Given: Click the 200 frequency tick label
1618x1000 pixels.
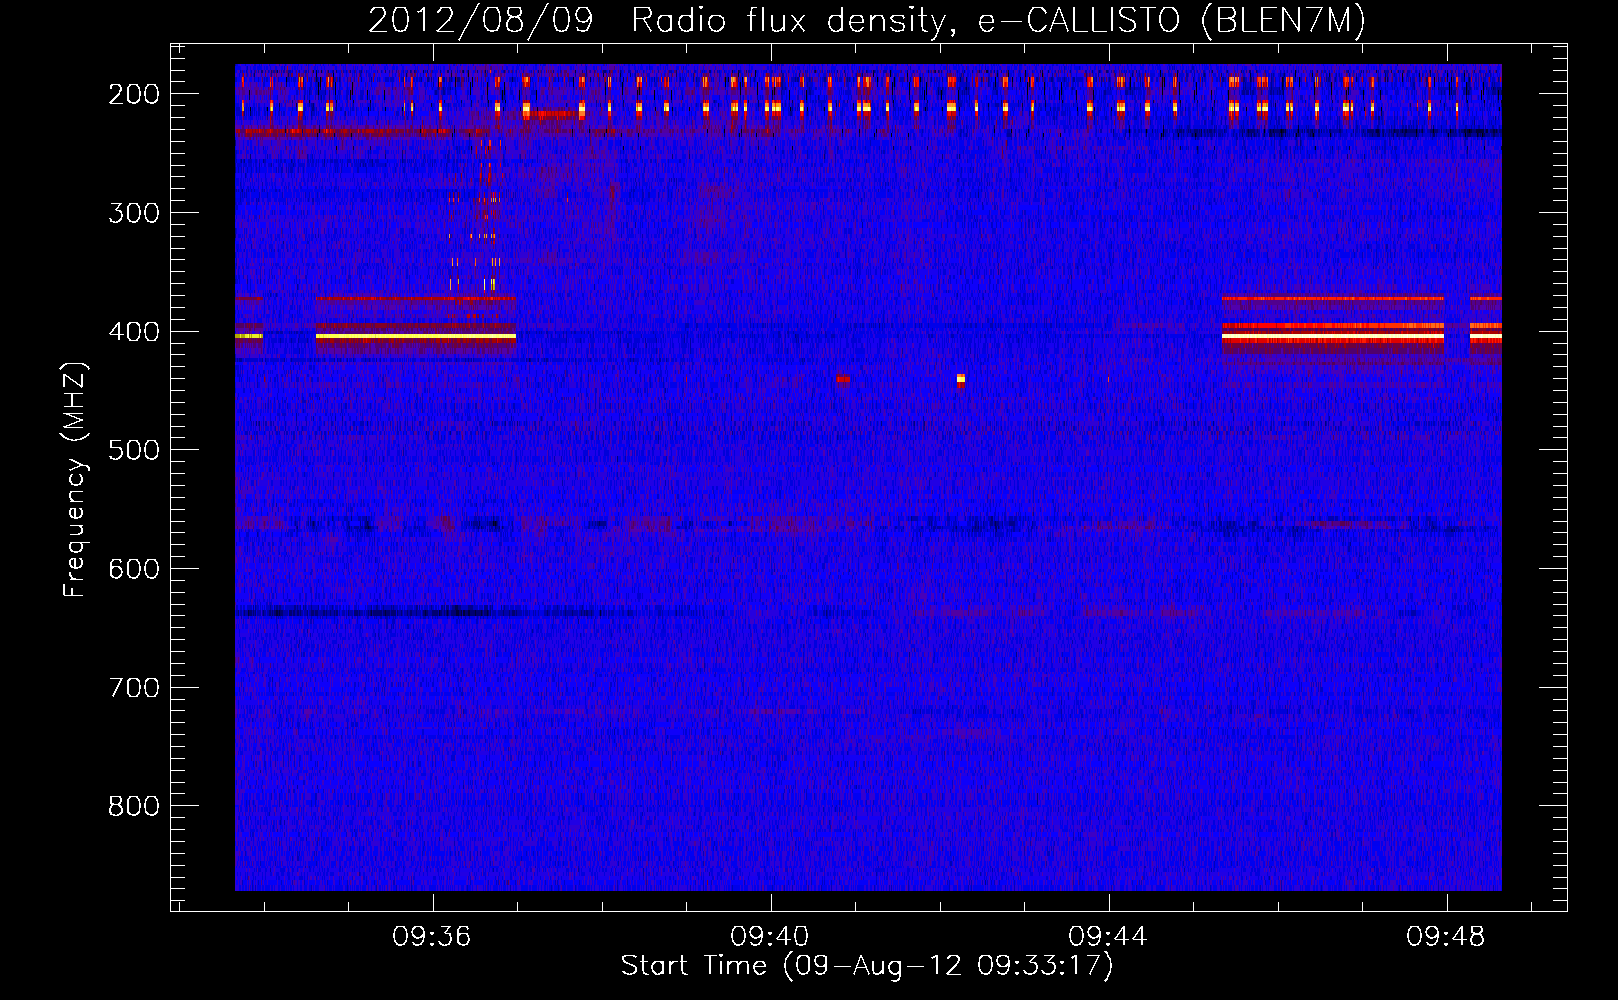Looking at the screenshot, I should tap(134, 94).
